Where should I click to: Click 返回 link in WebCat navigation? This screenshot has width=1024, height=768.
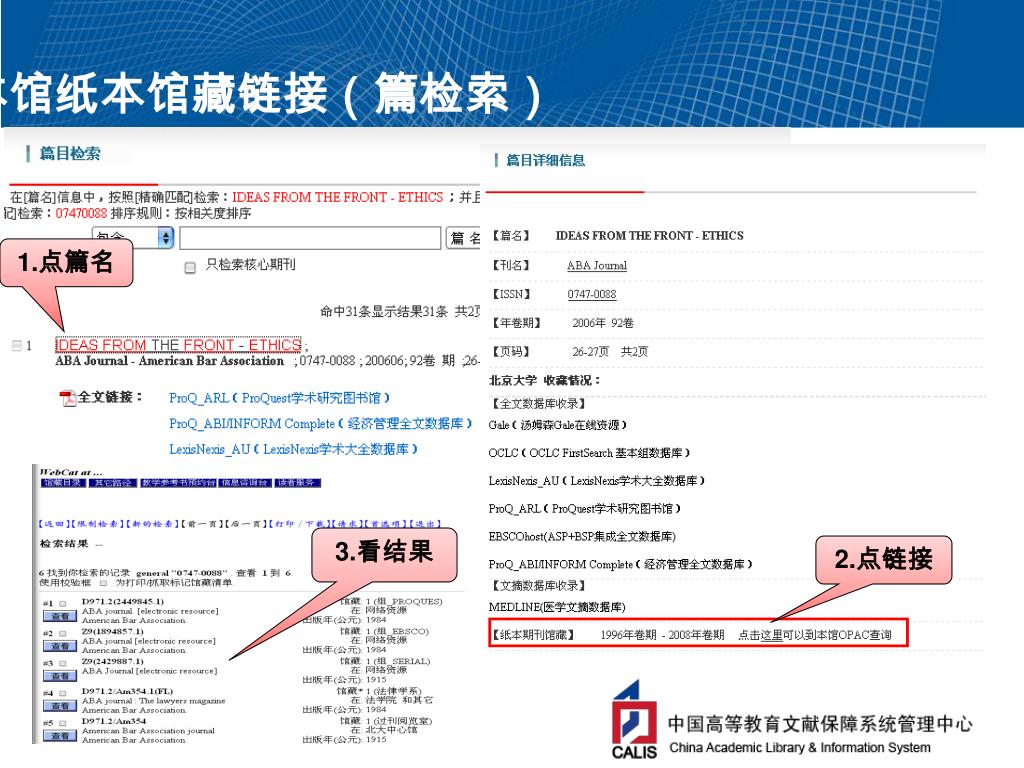[55, 524]
